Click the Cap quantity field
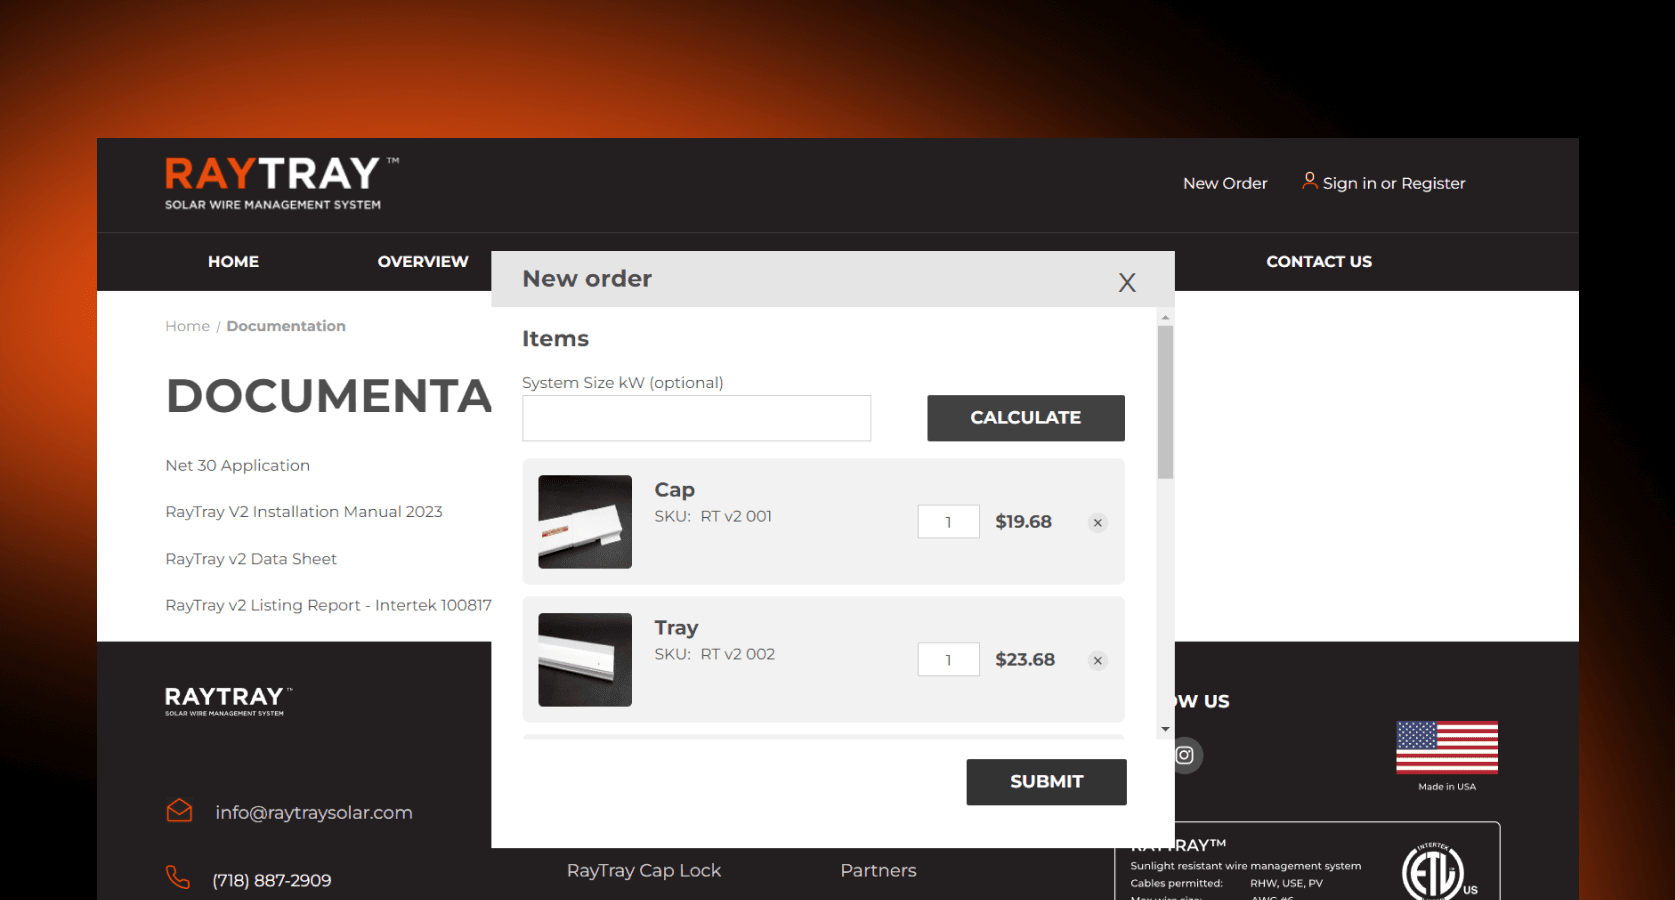 [948, 522]
